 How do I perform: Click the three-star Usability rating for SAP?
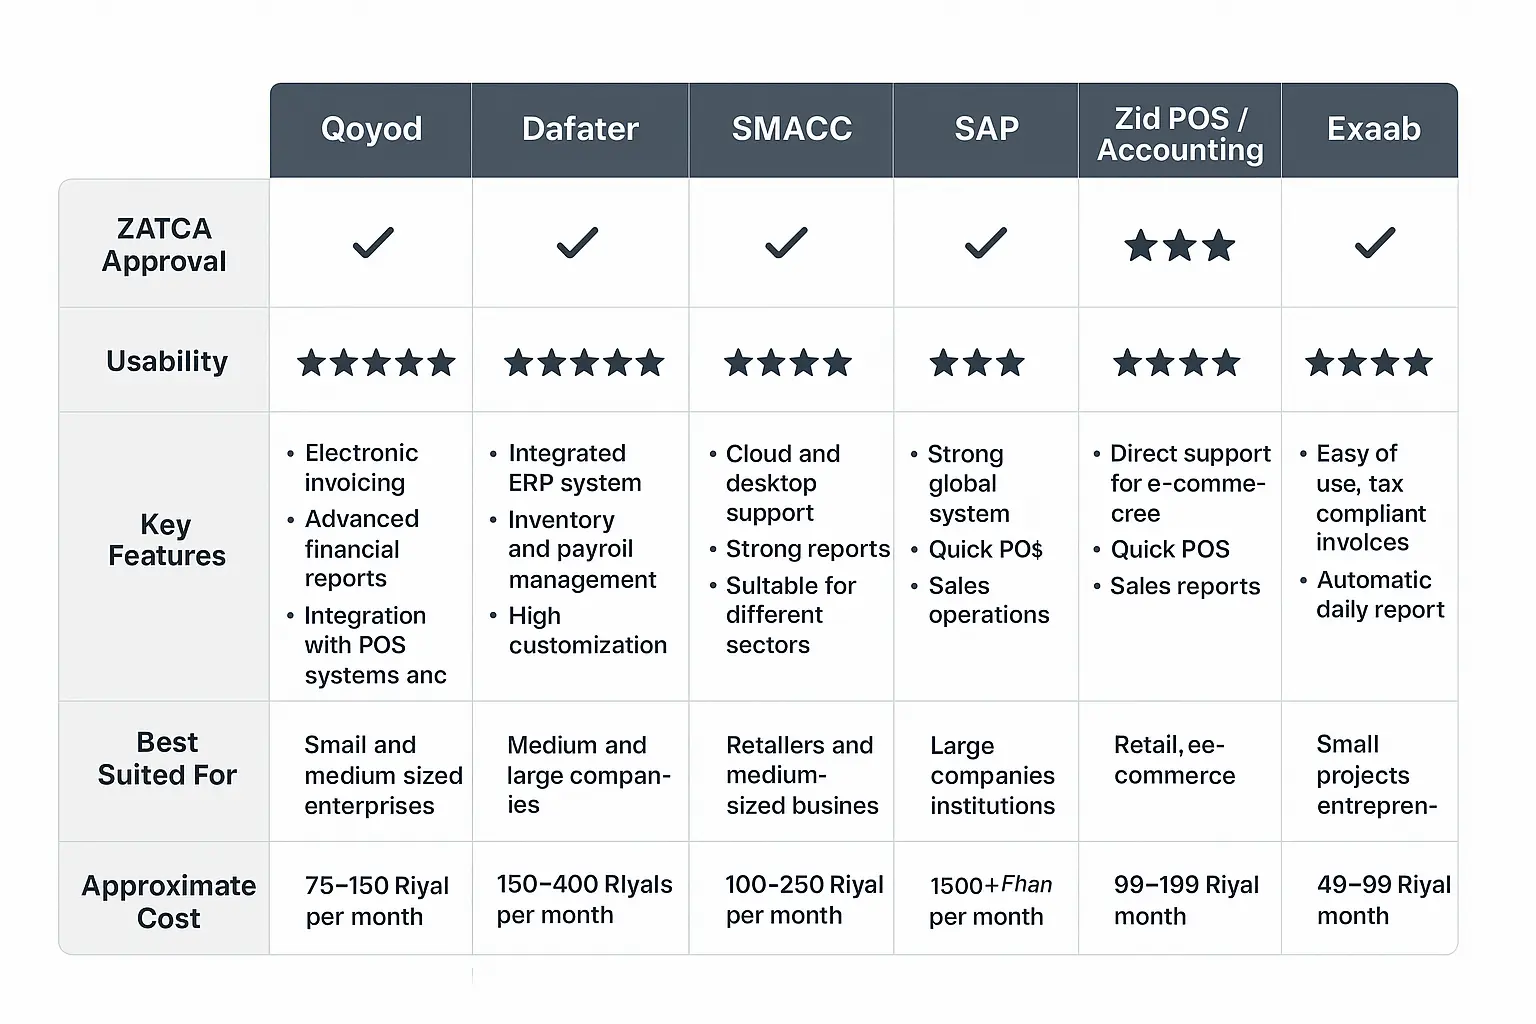tap(977, 362)
